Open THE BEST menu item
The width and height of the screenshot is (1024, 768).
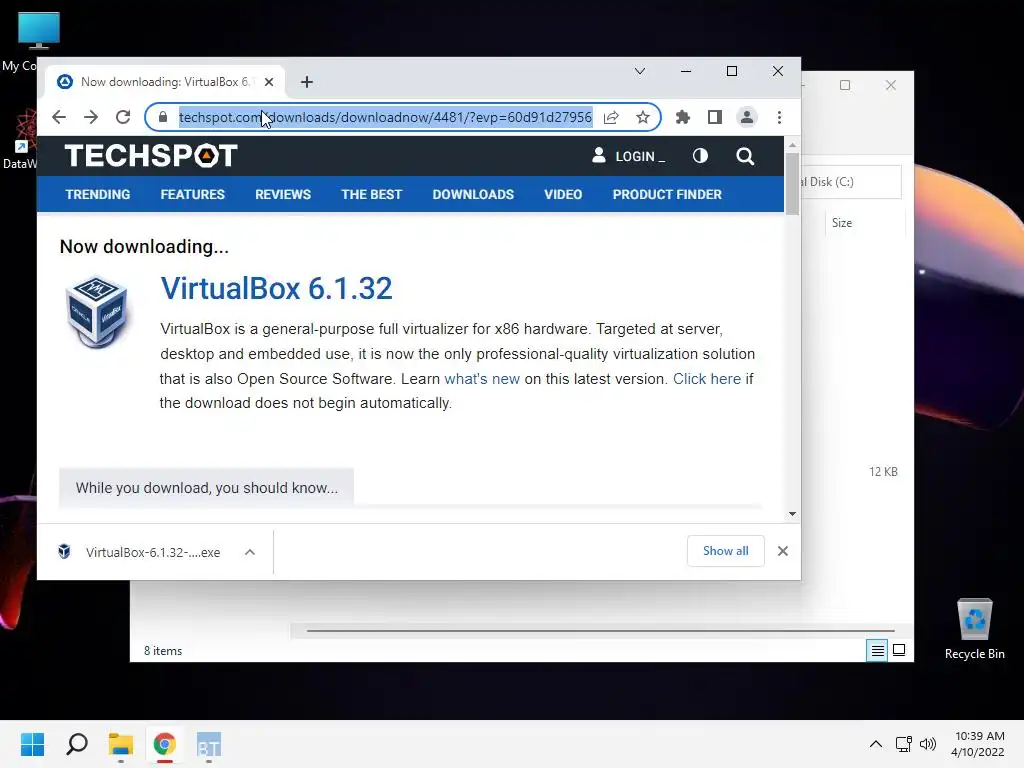[372, 195]
